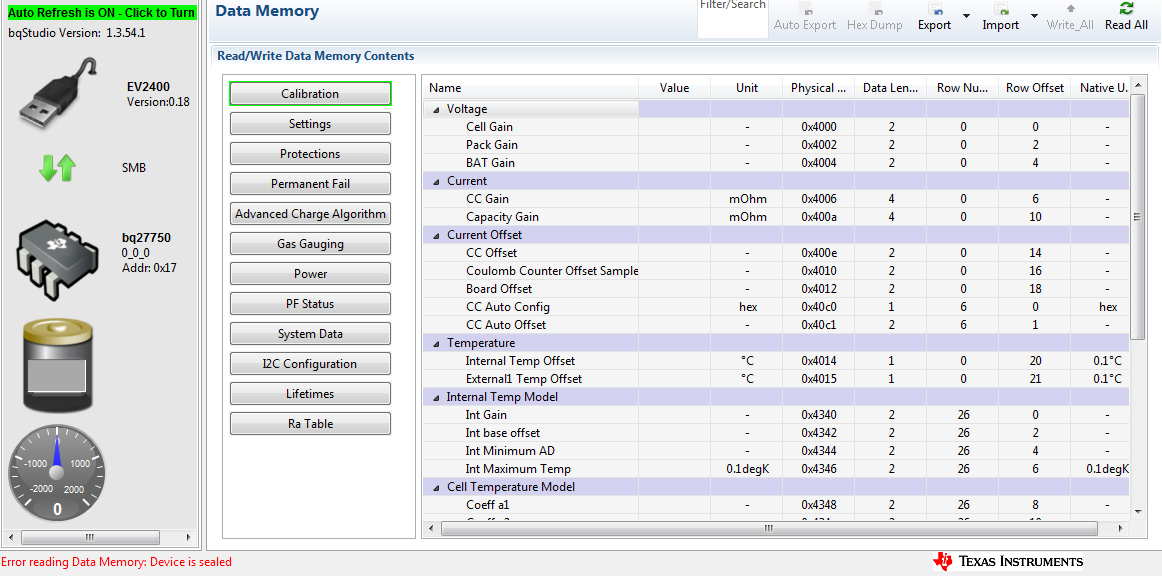The height and width of the screenshot is (576, 1162).
Task: Click the battery cell icon
Action: (58, 366)
